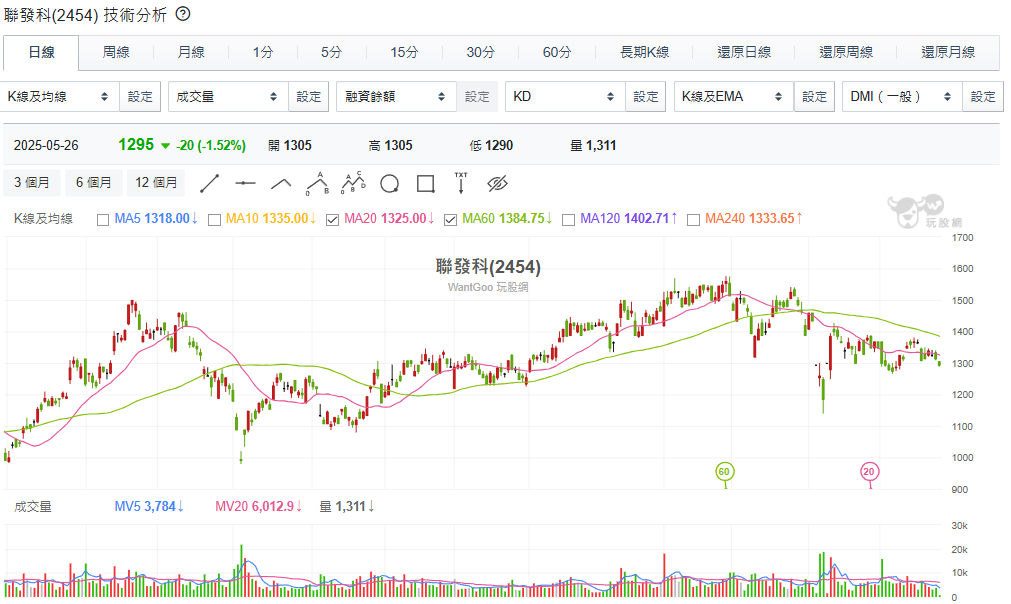
Task: Expand the KD indicator dropdown
Action: (564, 97)
